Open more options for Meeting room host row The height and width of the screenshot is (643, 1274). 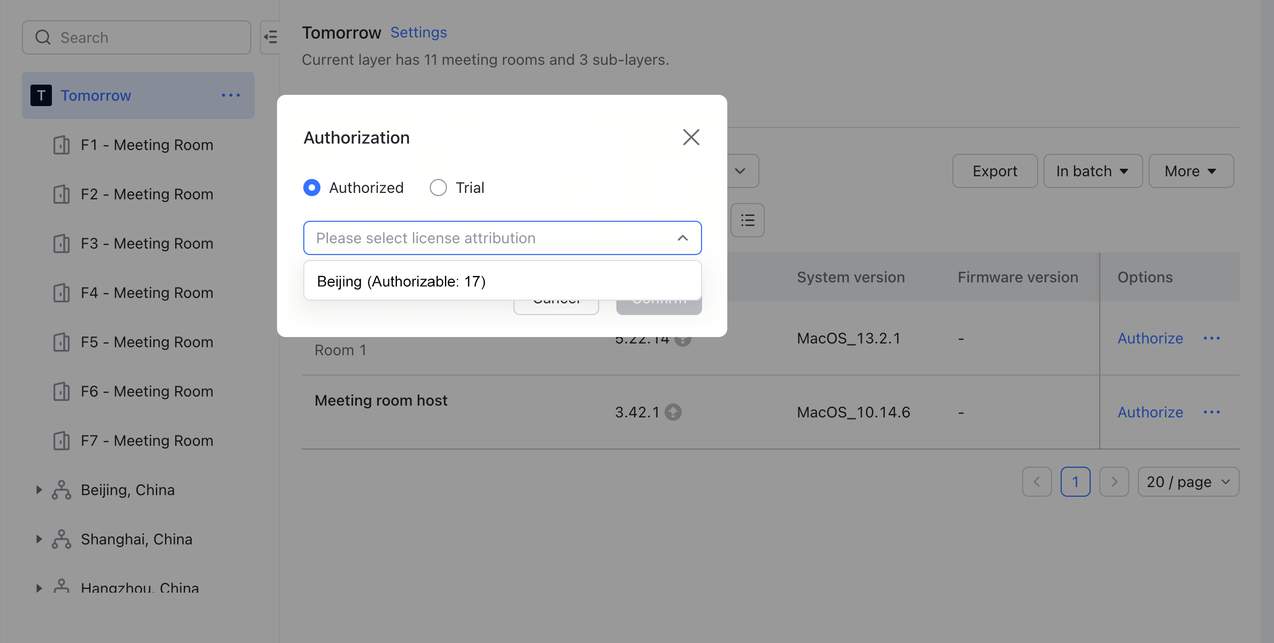point(1212,412)
